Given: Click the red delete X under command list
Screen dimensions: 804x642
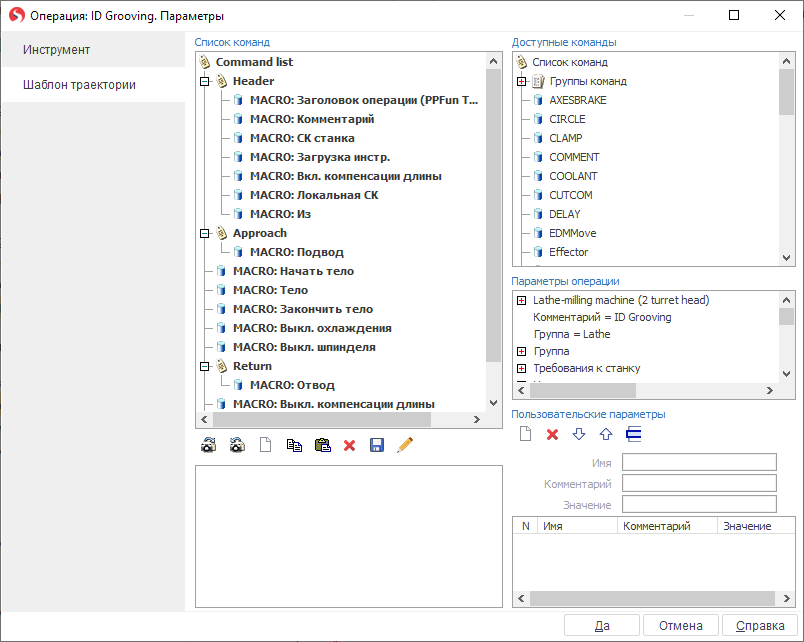Looking at the screenshot, I should coord(350,446).
